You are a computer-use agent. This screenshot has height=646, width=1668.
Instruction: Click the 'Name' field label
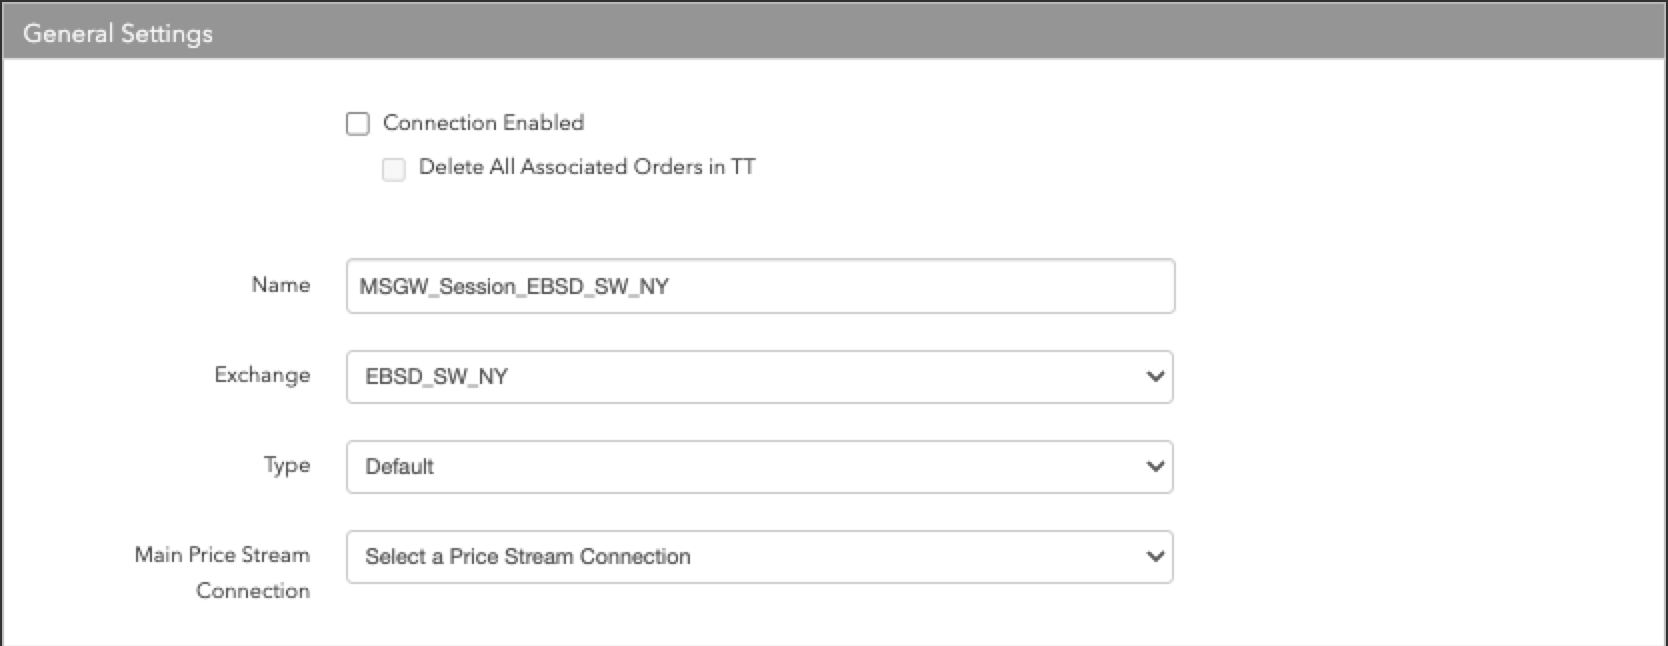click(x=281, y=285)
